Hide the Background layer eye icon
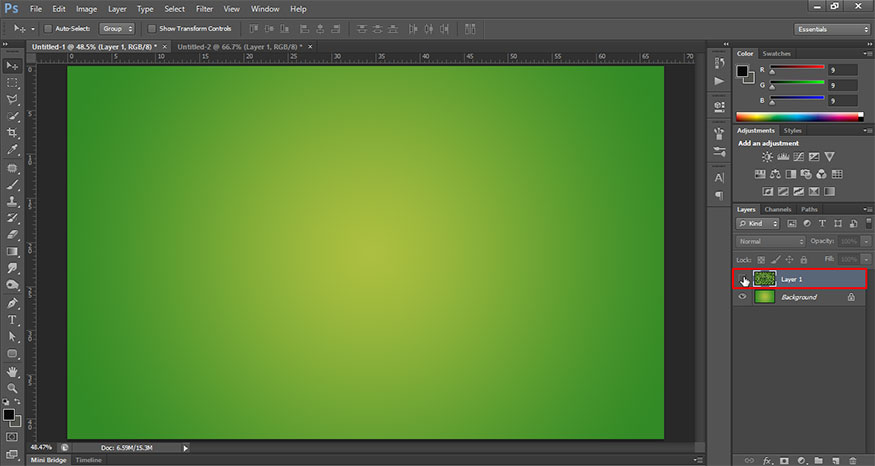The height and width of the screenshot is (466, 875). 742,297
